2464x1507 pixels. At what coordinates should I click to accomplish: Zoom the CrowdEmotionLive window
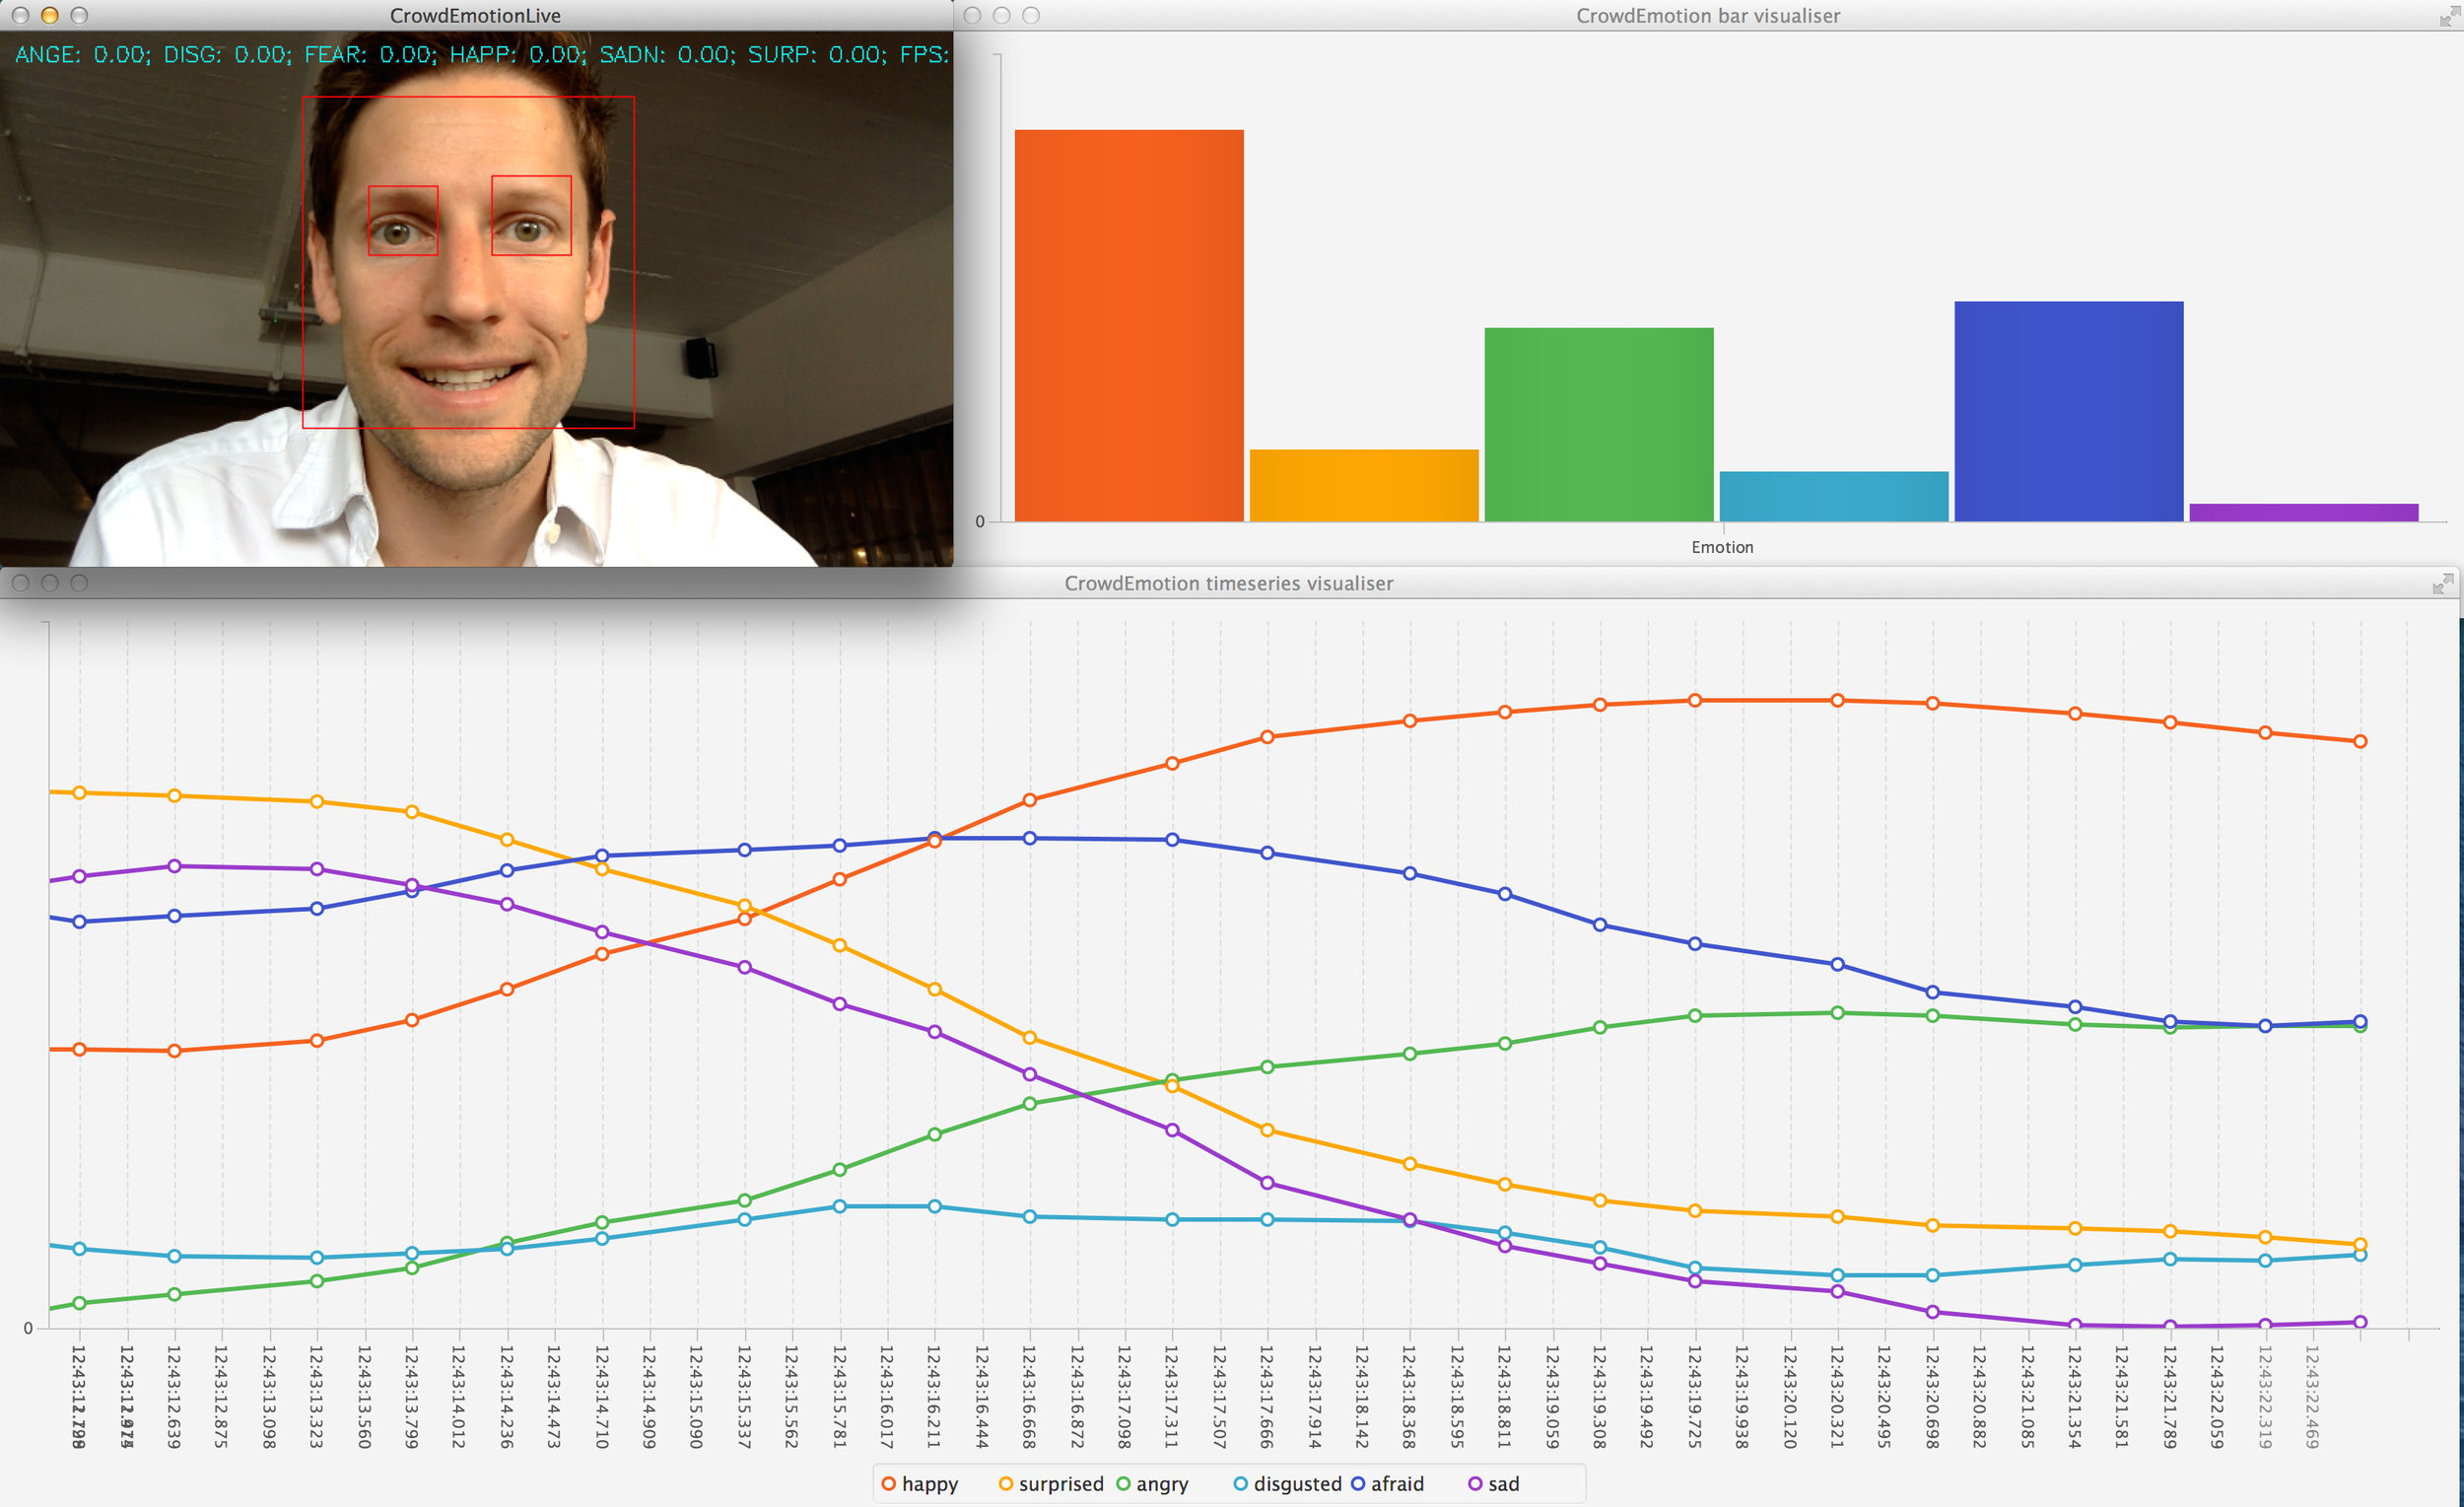click(x=79, y=15)
